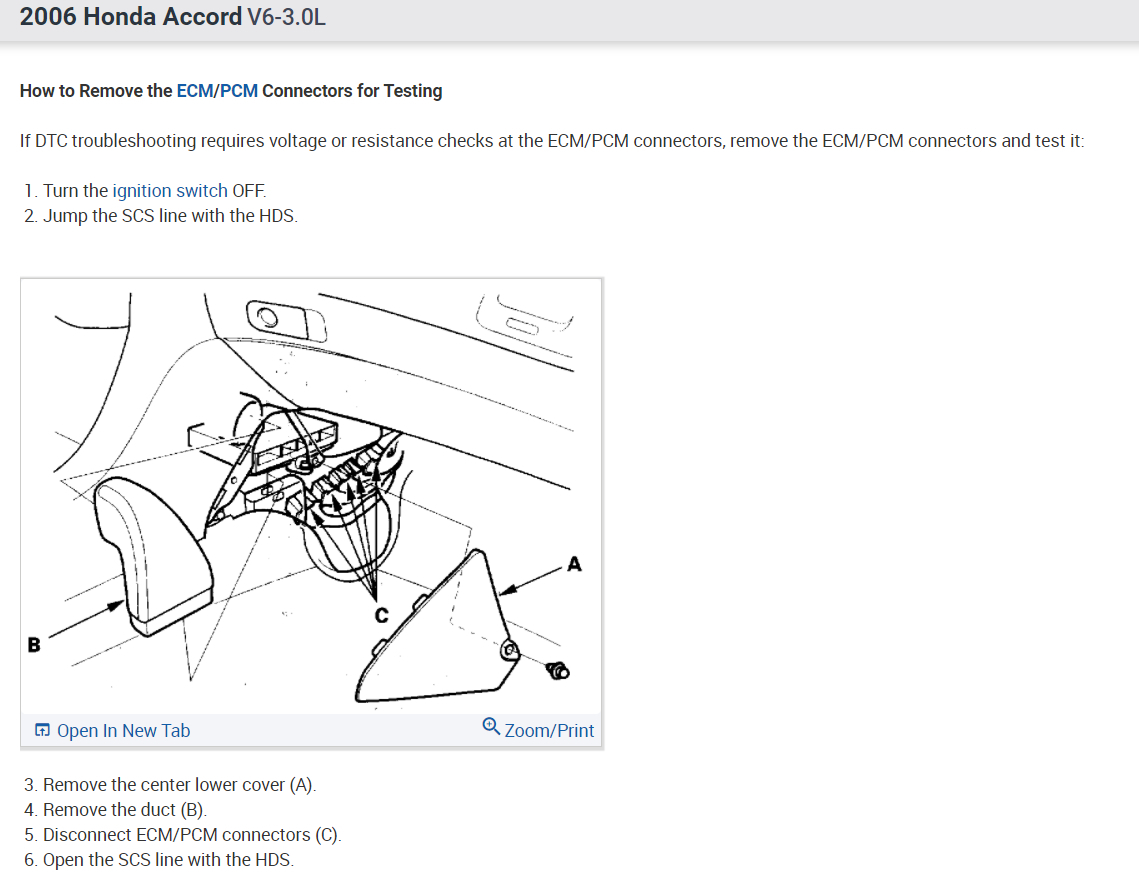Screen dimensions: 1139x879
Task: Click label A in the diagram
Action: tap(574, 564)
